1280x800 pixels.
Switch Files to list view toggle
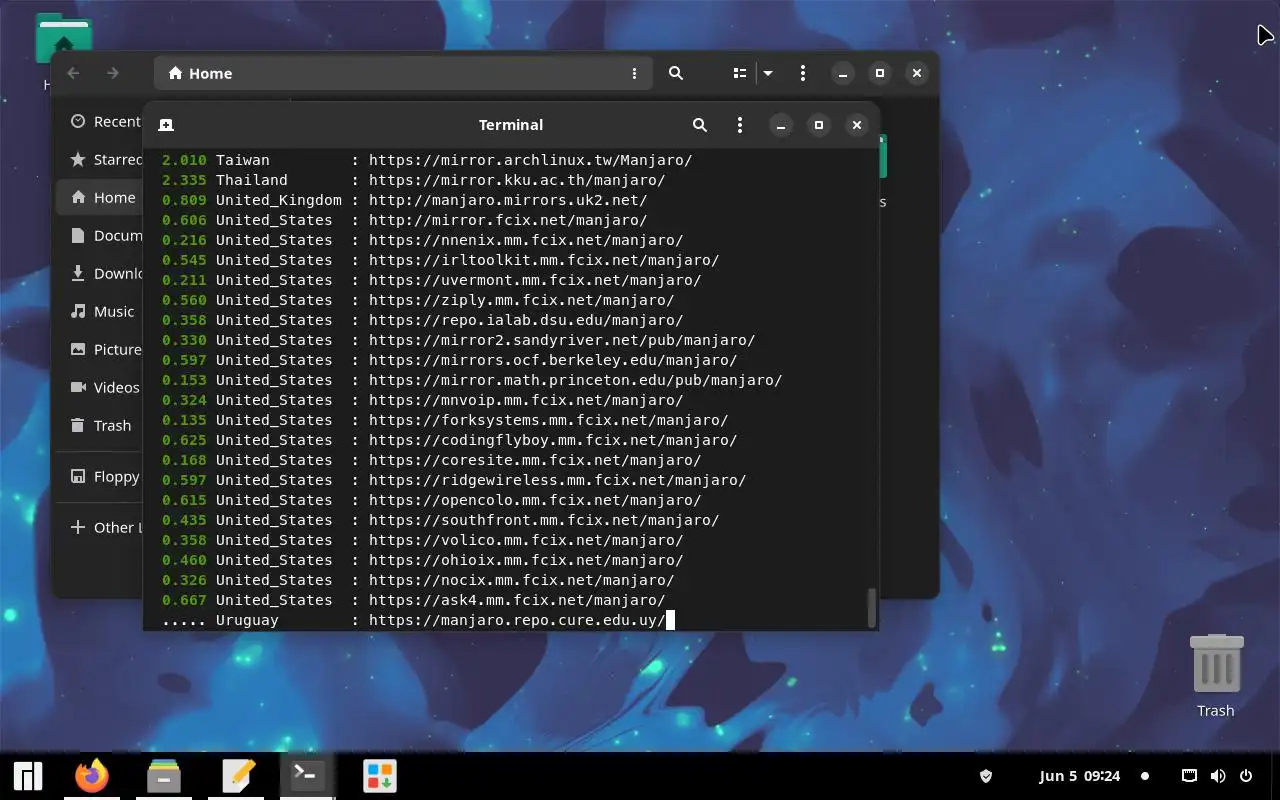740,73
